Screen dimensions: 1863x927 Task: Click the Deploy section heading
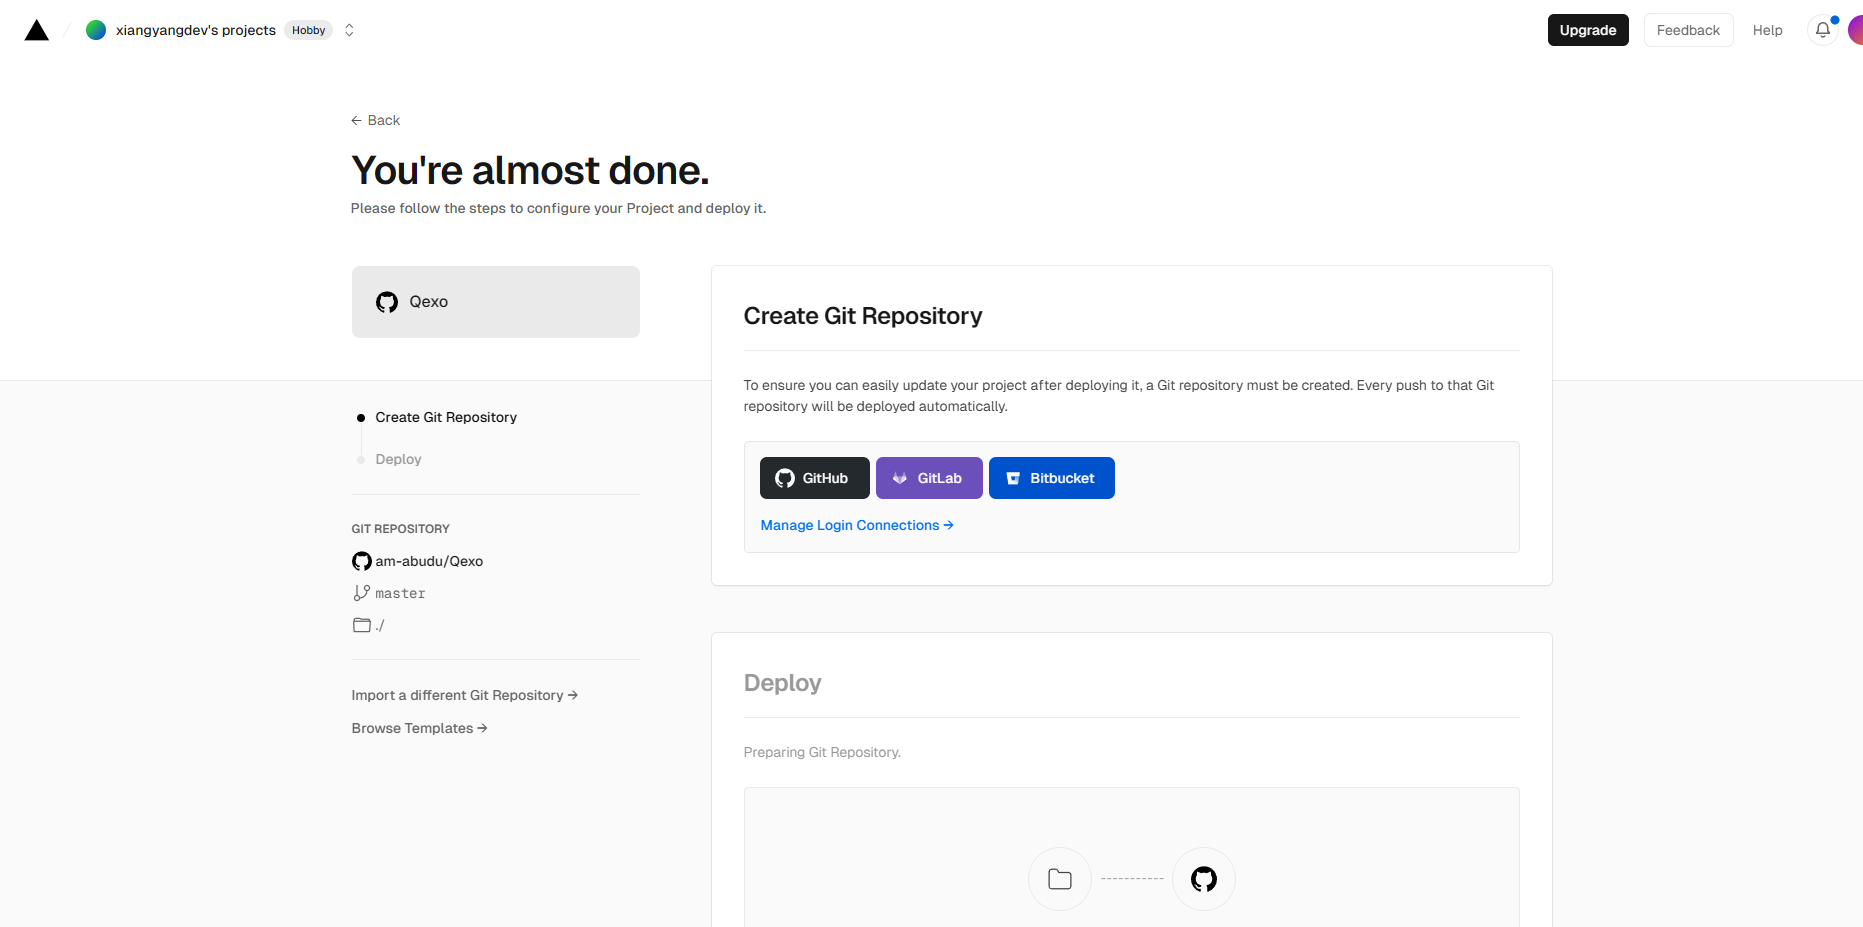(782, 683)
